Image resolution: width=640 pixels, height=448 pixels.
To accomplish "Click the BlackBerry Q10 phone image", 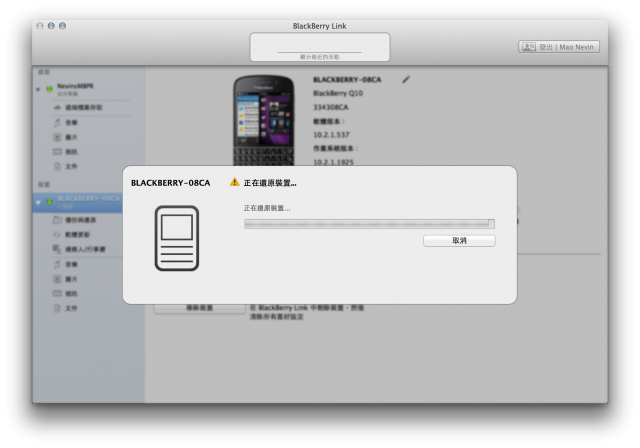I will [x=264, y=120].
